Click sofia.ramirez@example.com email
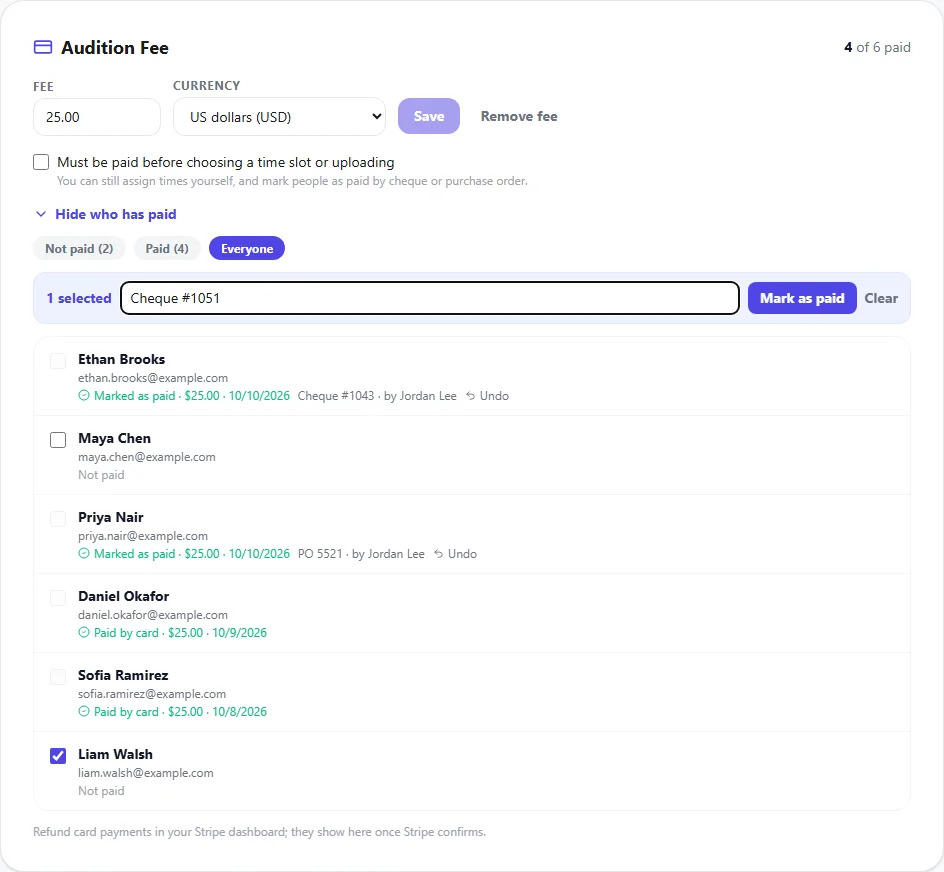The image size is (944, 872). tap(152, 694)
